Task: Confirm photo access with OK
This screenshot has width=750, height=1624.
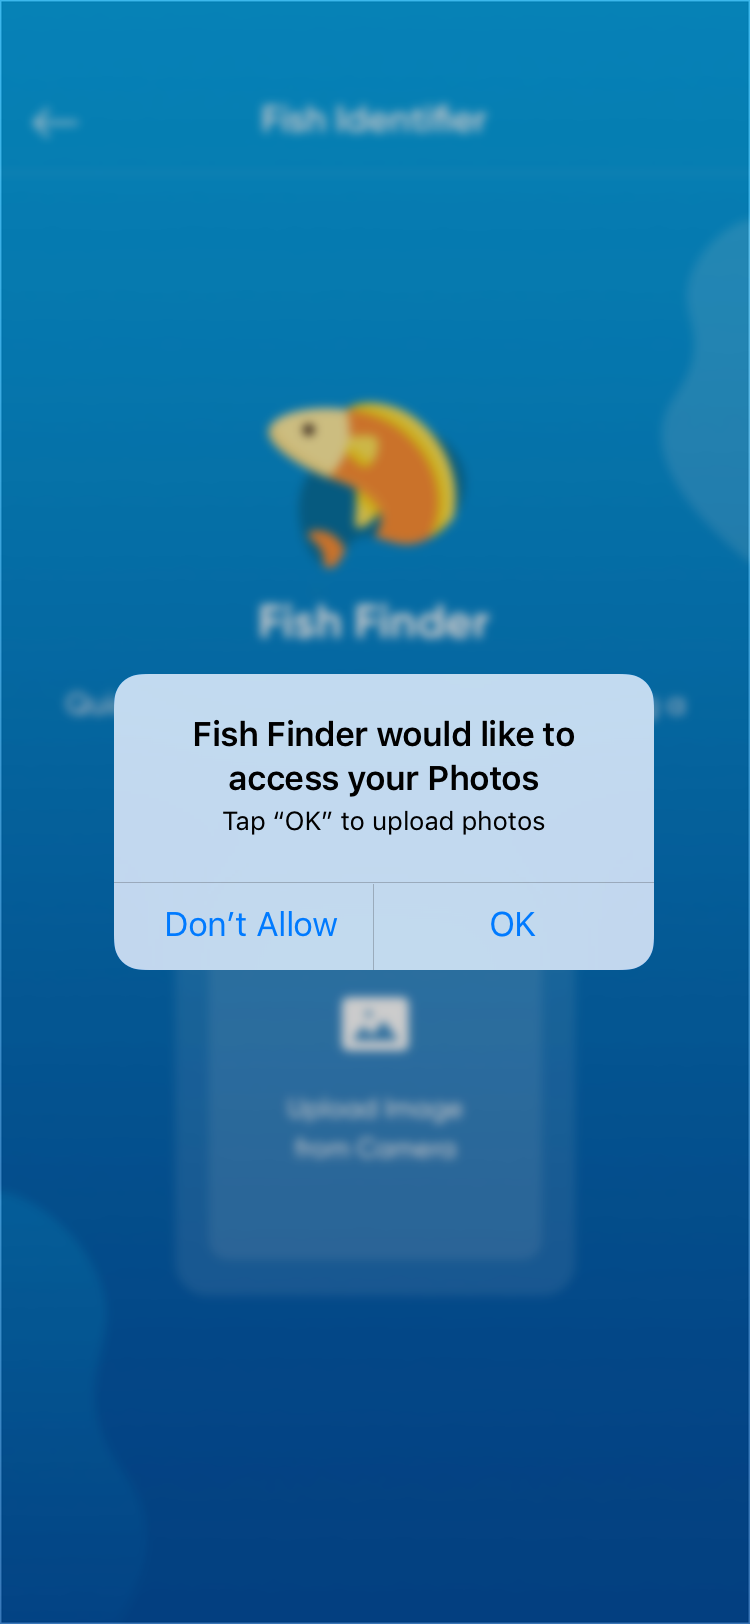Action: click(513, 926)
